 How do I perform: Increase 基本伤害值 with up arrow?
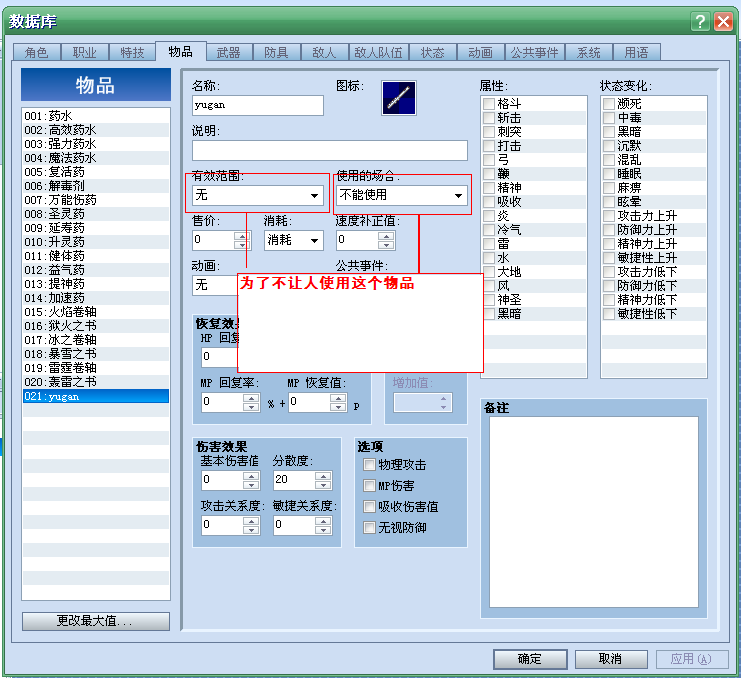click(251, 475)
